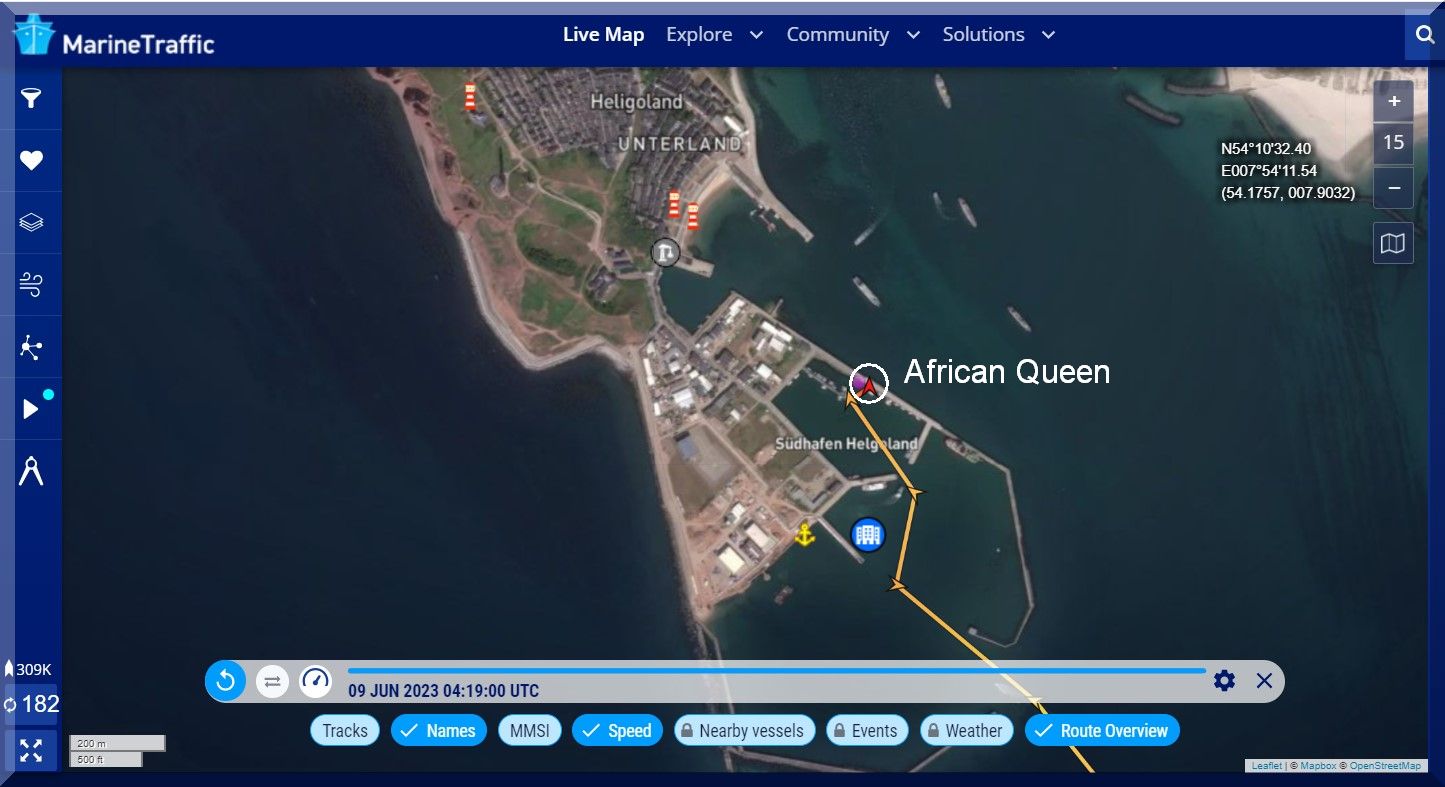Open the map type selector icon

(x=1392, y=243)
